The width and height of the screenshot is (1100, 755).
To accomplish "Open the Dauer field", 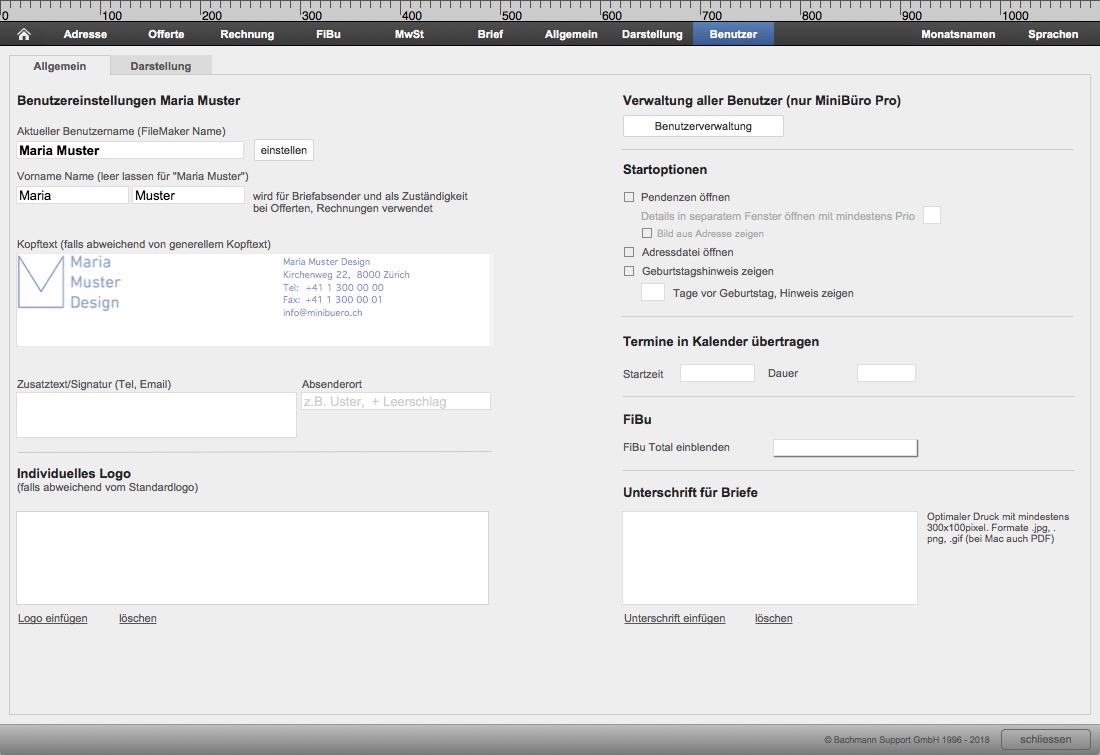I will click(886, 373).
